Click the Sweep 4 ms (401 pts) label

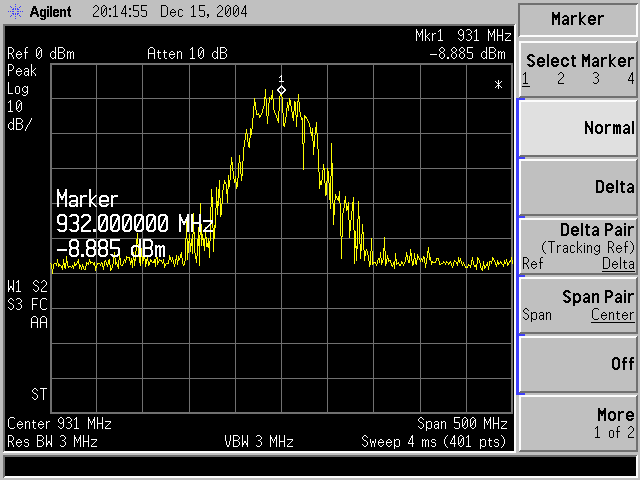point(433,442)
